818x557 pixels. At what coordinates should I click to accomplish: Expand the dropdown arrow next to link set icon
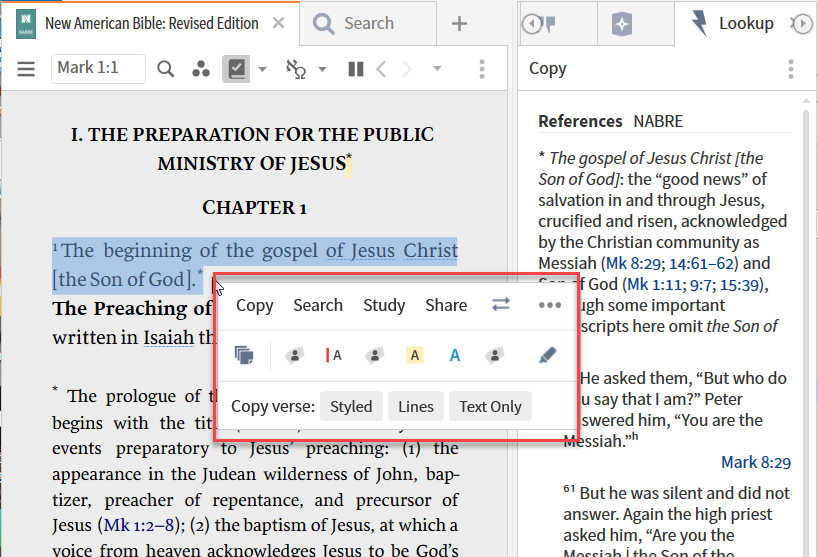pyautogui.click(x=322, y=69)
